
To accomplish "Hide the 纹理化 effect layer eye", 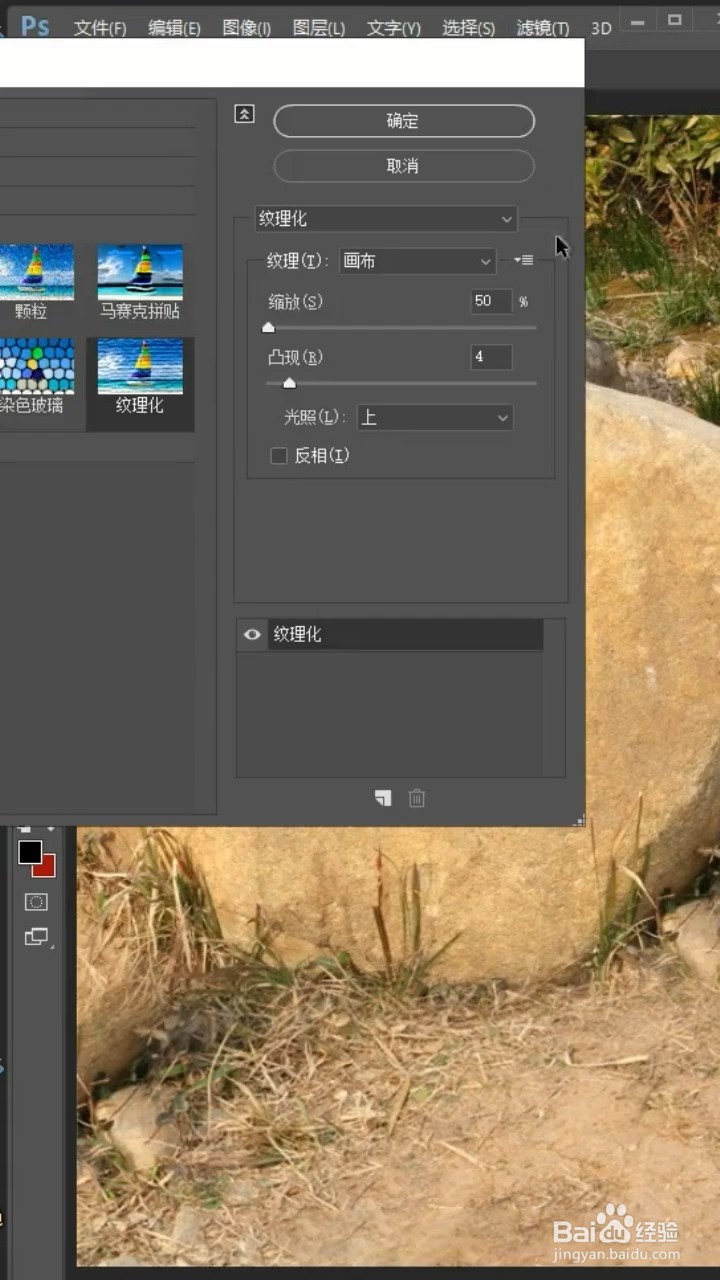I will tap(252, 634).
